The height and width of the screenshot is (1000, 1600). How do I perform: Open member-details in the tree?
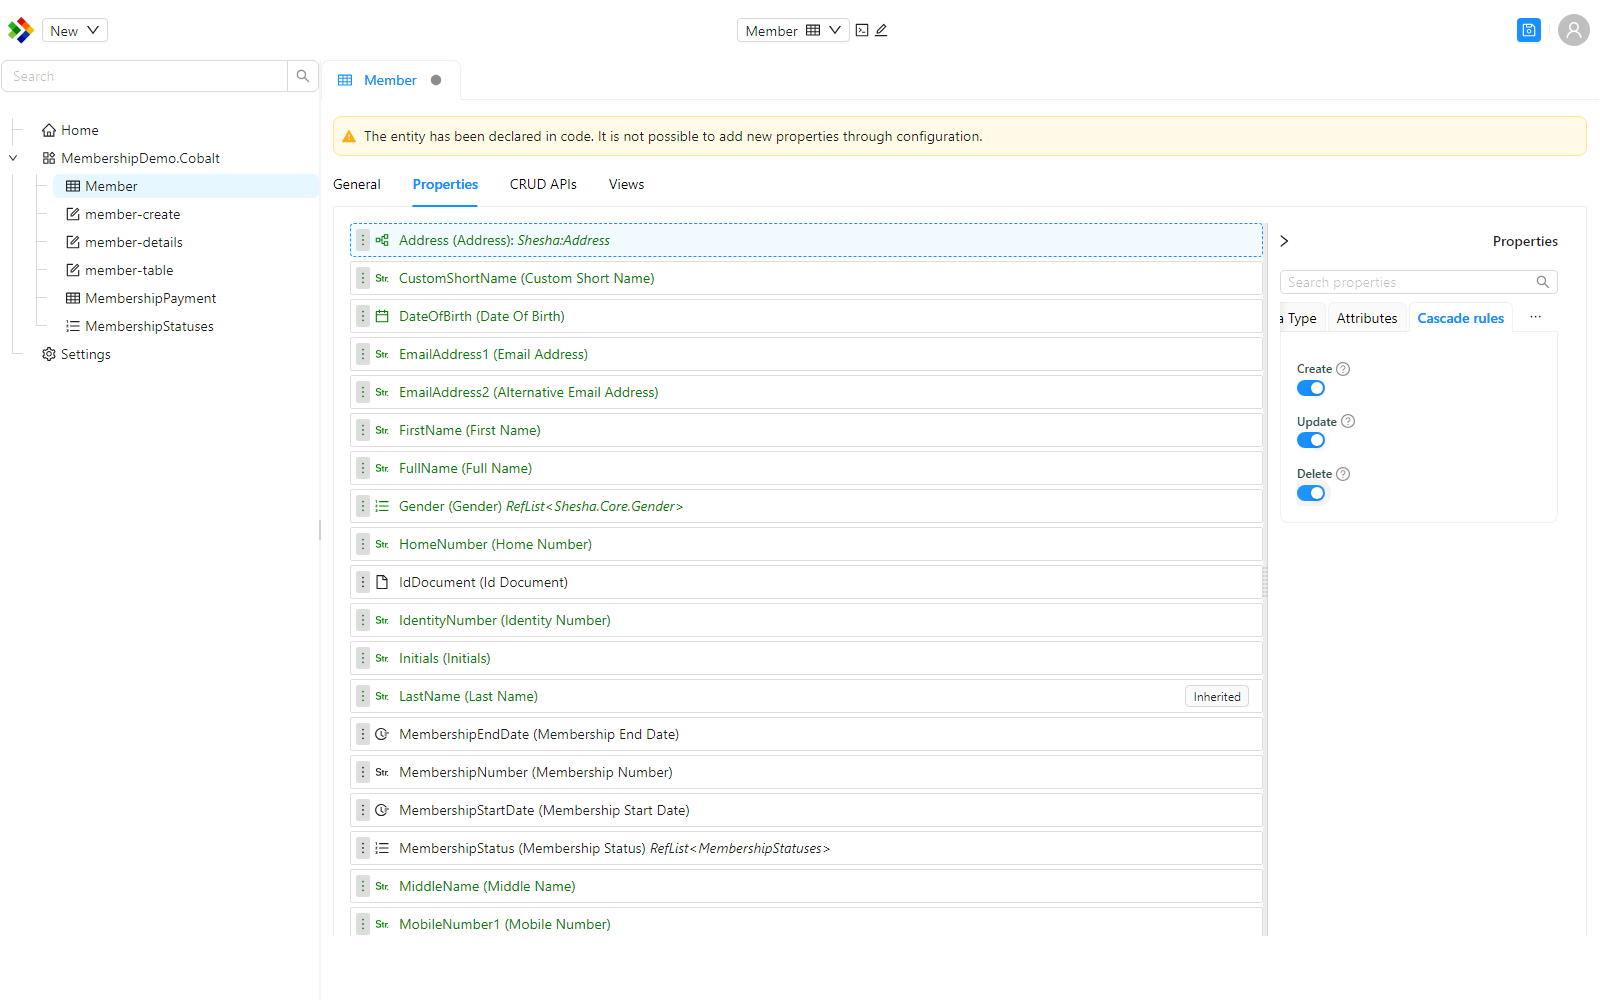tap(134, 242)
